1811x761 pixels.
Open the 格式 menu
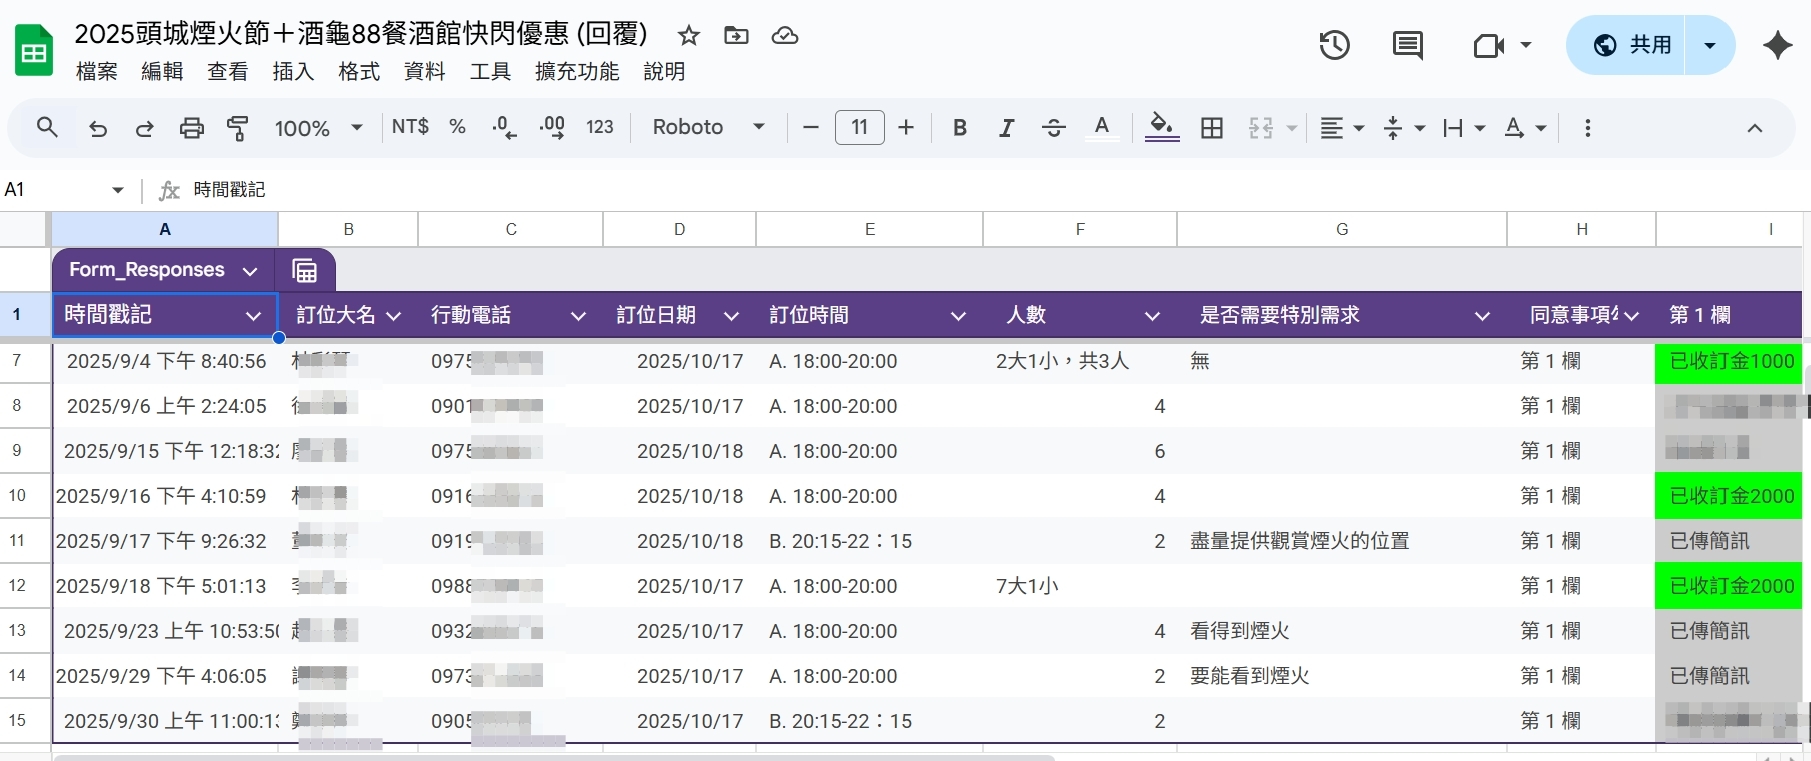[x=359, y=72]
